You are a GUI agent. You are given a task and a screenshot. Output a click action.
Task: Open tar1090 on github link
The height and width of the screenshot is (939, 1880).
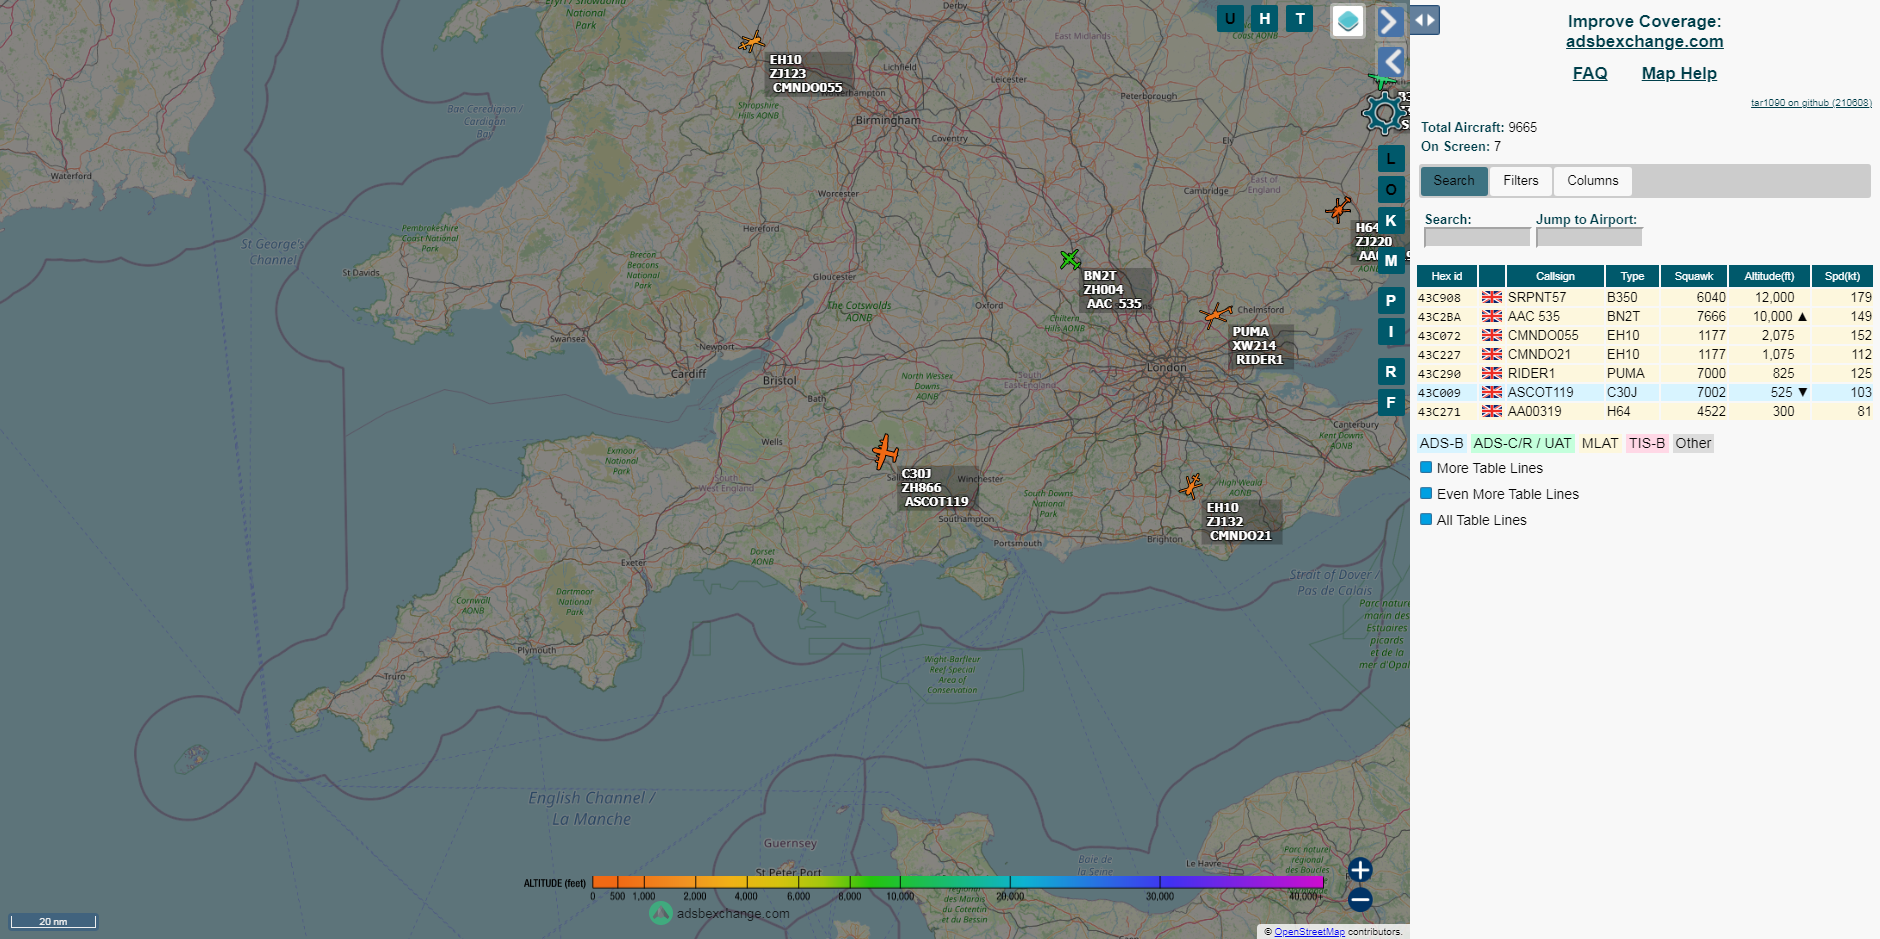point(1811,103)
